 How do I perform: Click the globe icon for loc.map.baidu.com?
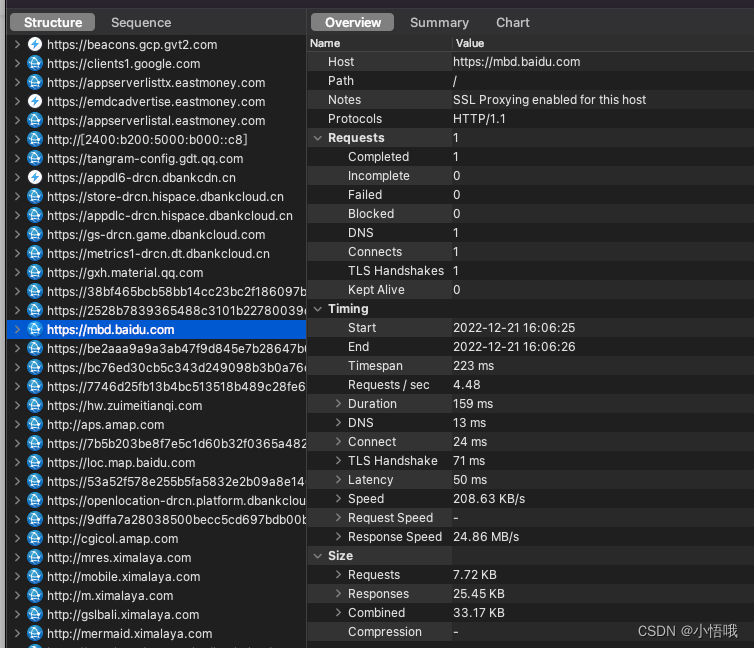click(x=35, y=462)
